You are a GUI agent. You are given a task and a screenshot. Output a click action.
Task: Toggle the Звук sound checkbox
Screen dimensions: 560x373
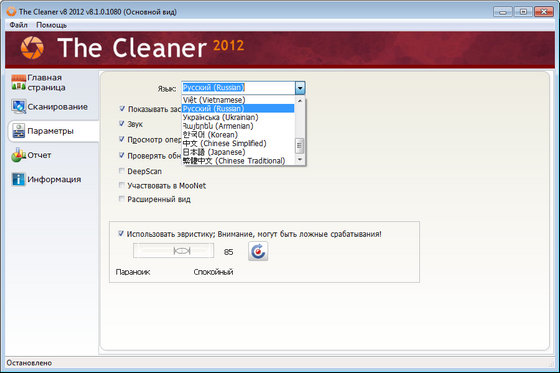tap(121, 124)
